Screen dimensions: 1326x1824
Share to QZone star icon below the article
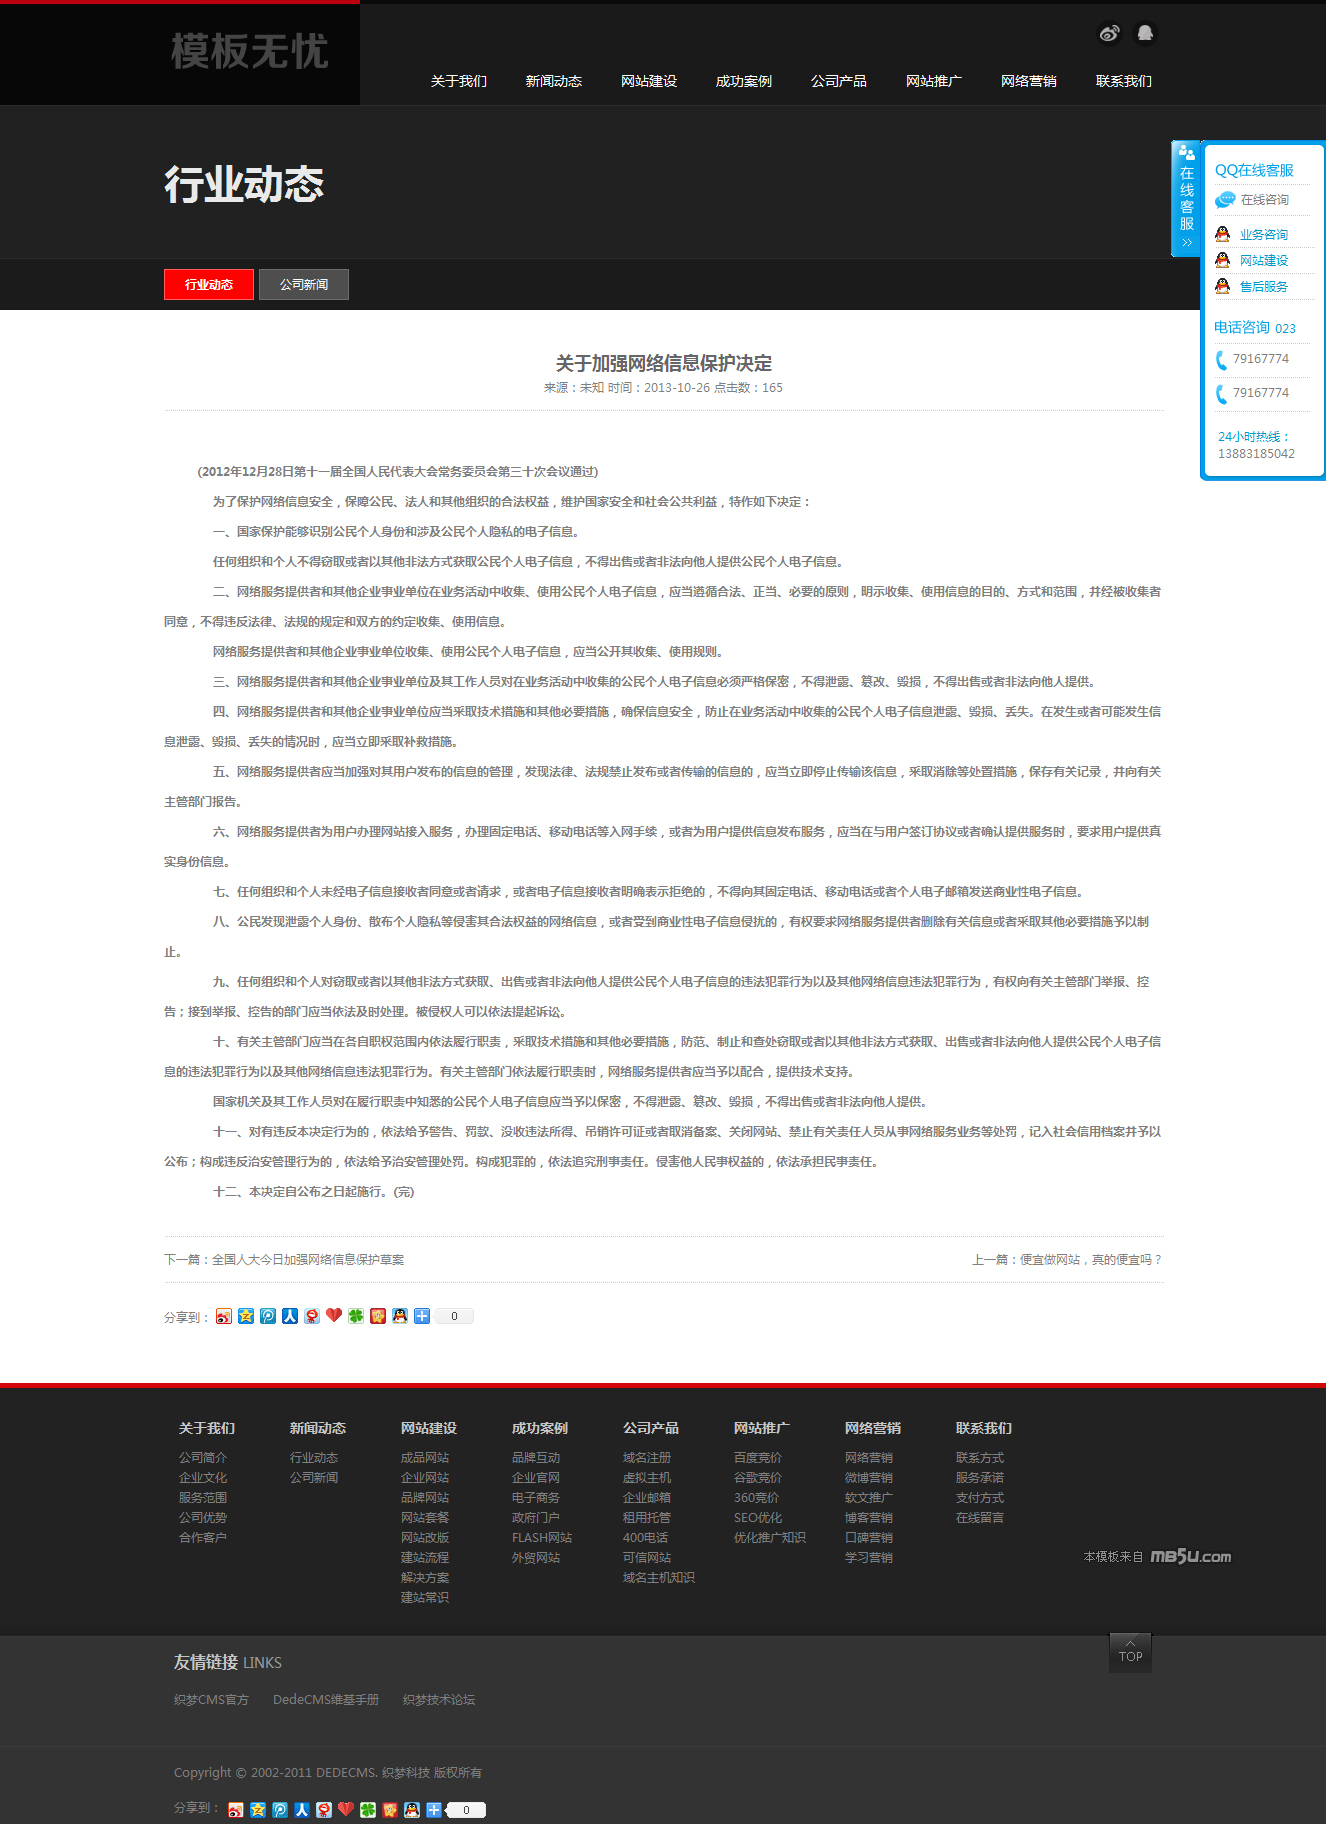(246, 1316)
